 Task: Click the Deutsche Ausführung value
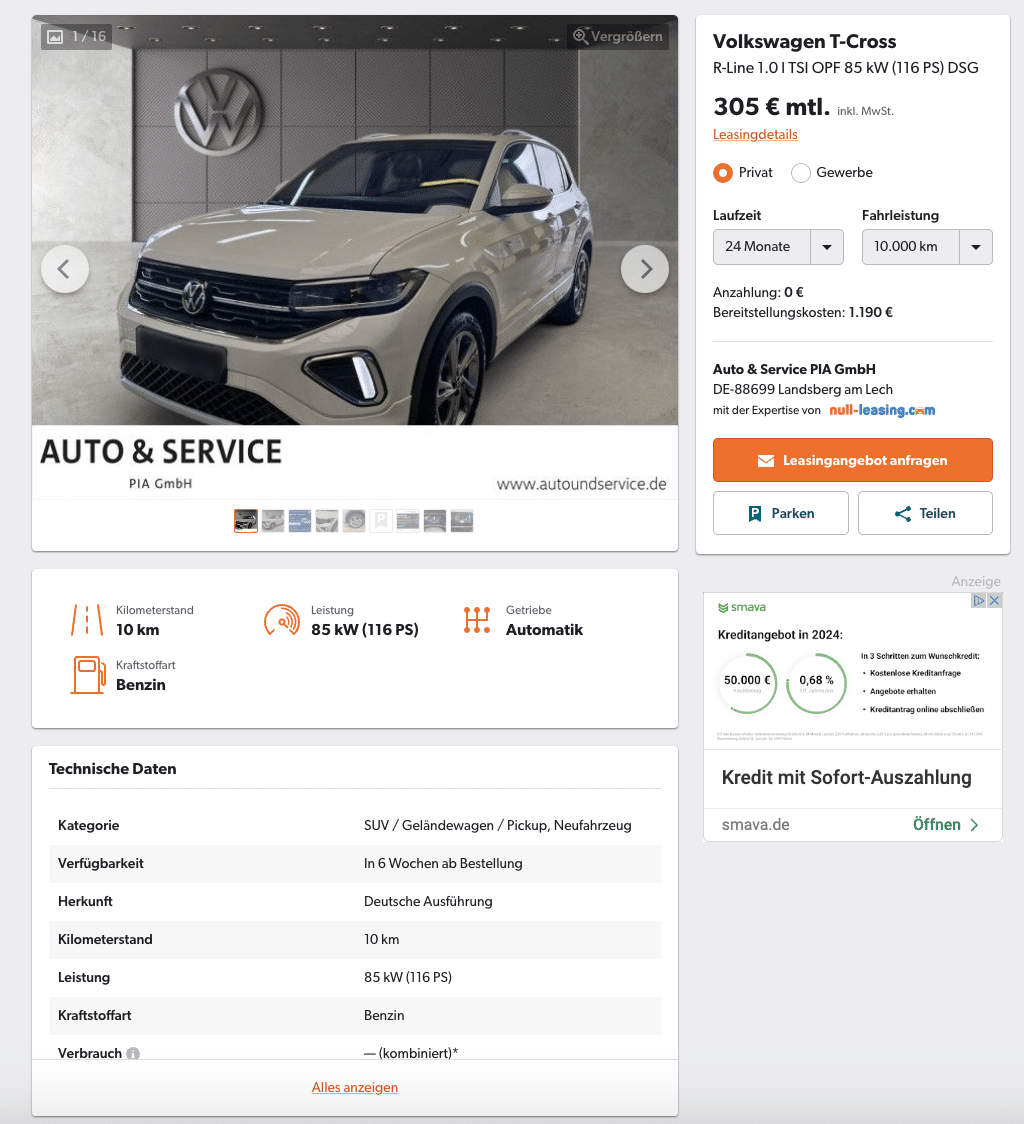428,901
